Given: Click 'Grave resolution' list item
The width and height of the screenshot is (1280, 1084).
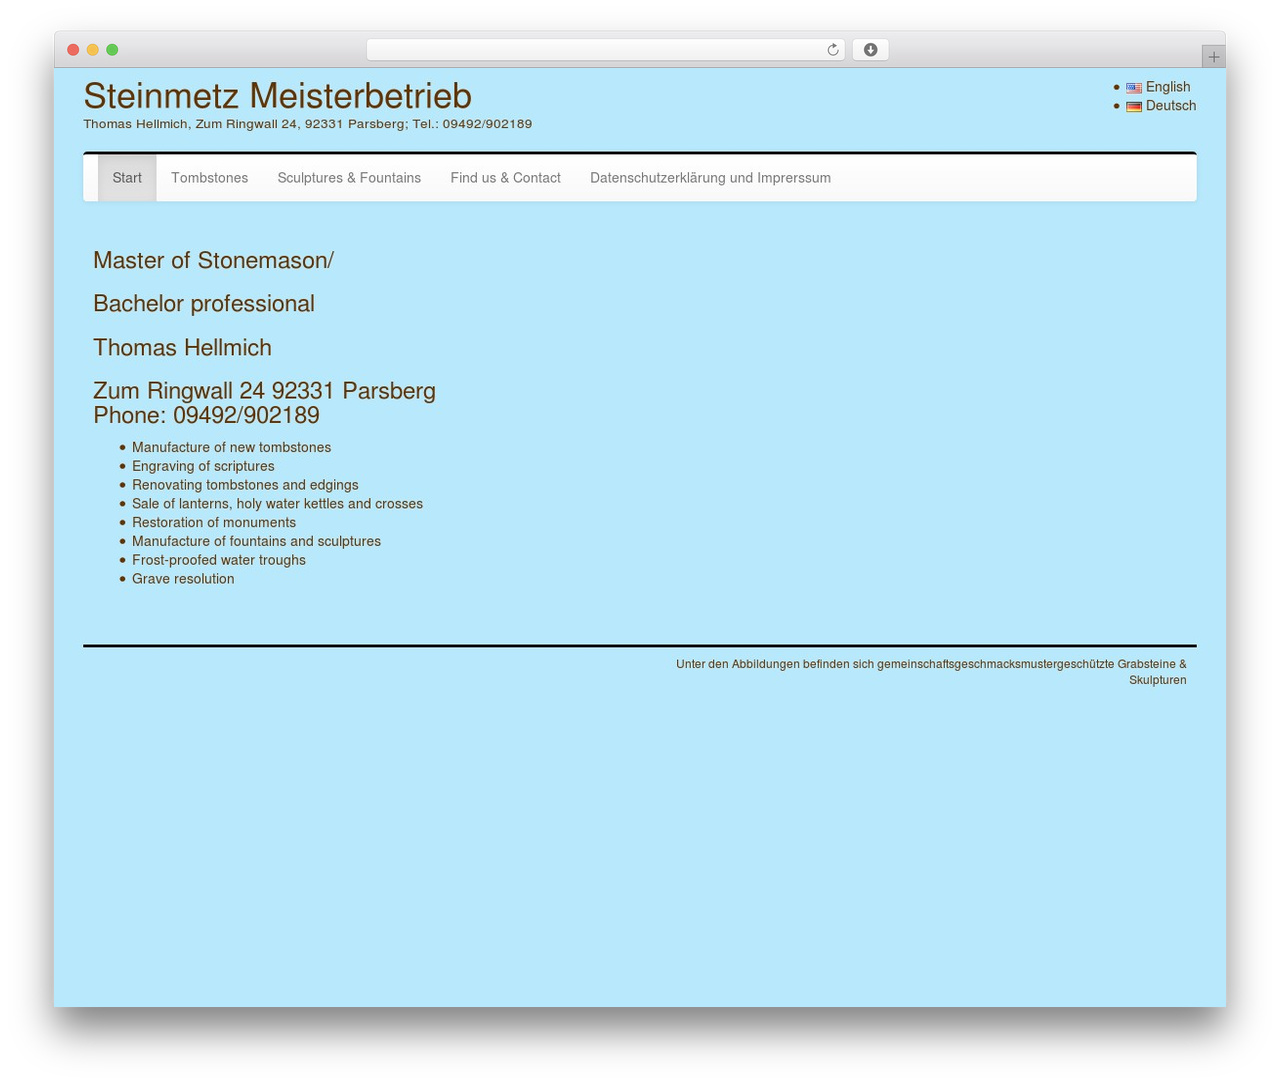Looking at the screenshot, I should [183, 579].
